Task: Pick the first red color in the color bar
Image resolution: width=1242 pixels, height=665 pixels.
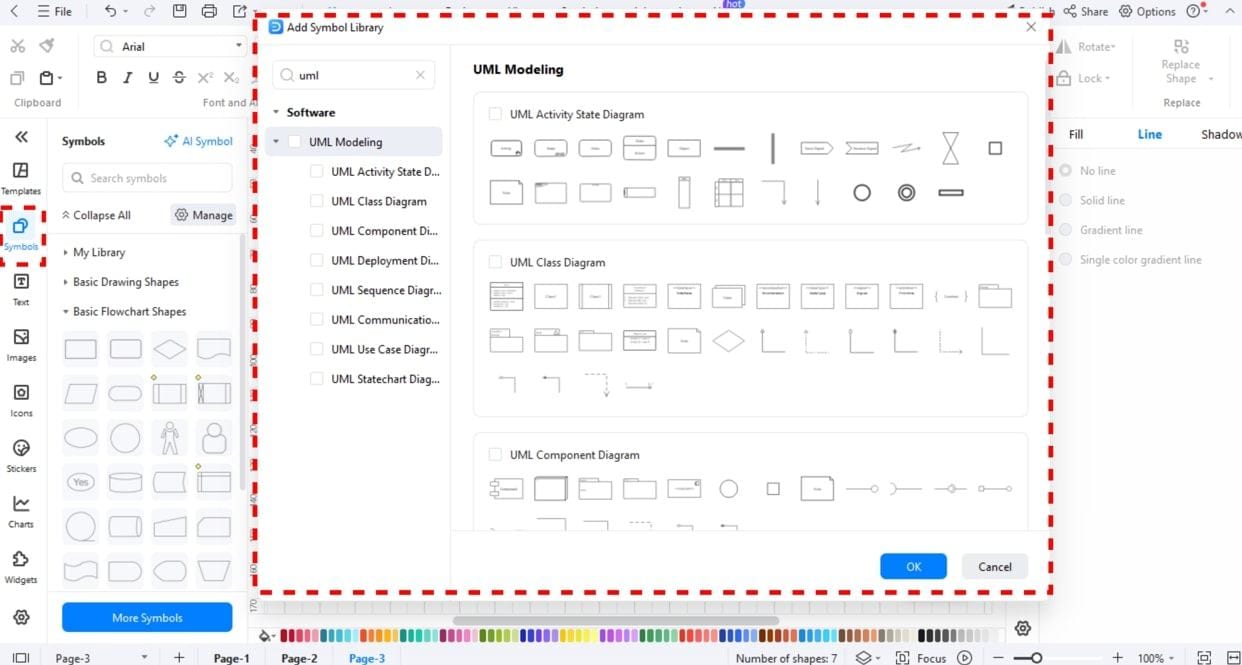Action: (285, 635)
